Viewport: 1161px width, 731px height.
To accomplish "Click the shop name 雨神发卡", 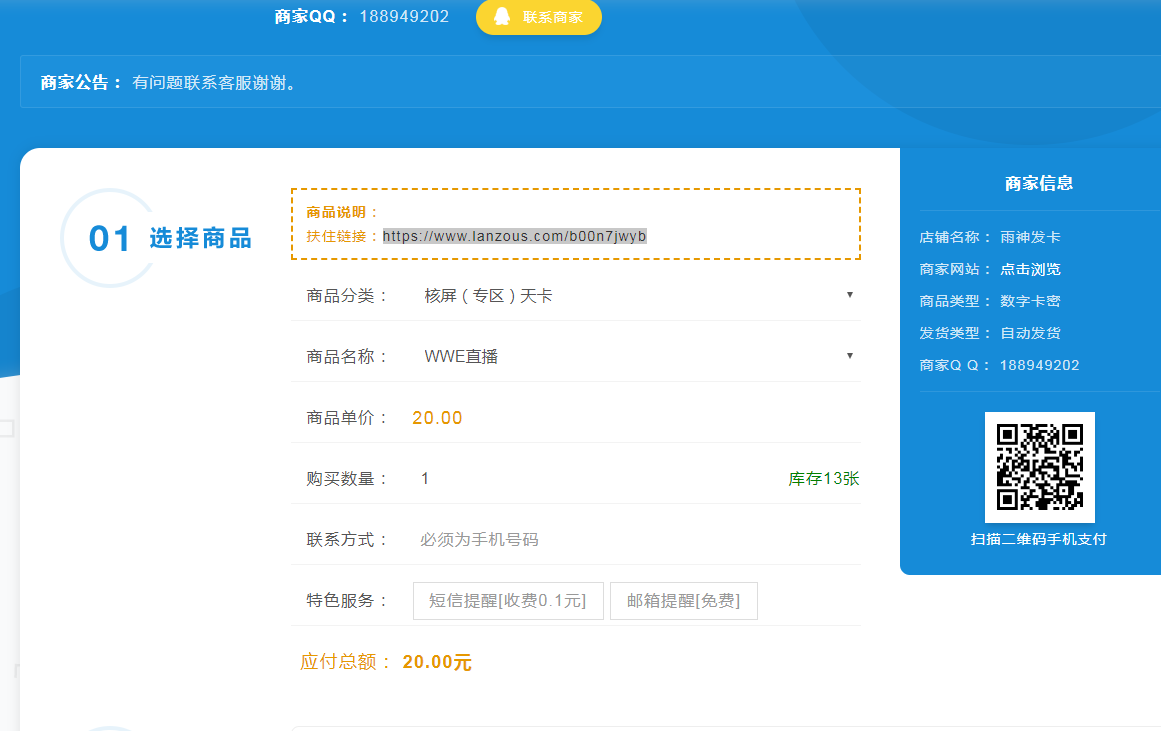I will [1030, 237].
